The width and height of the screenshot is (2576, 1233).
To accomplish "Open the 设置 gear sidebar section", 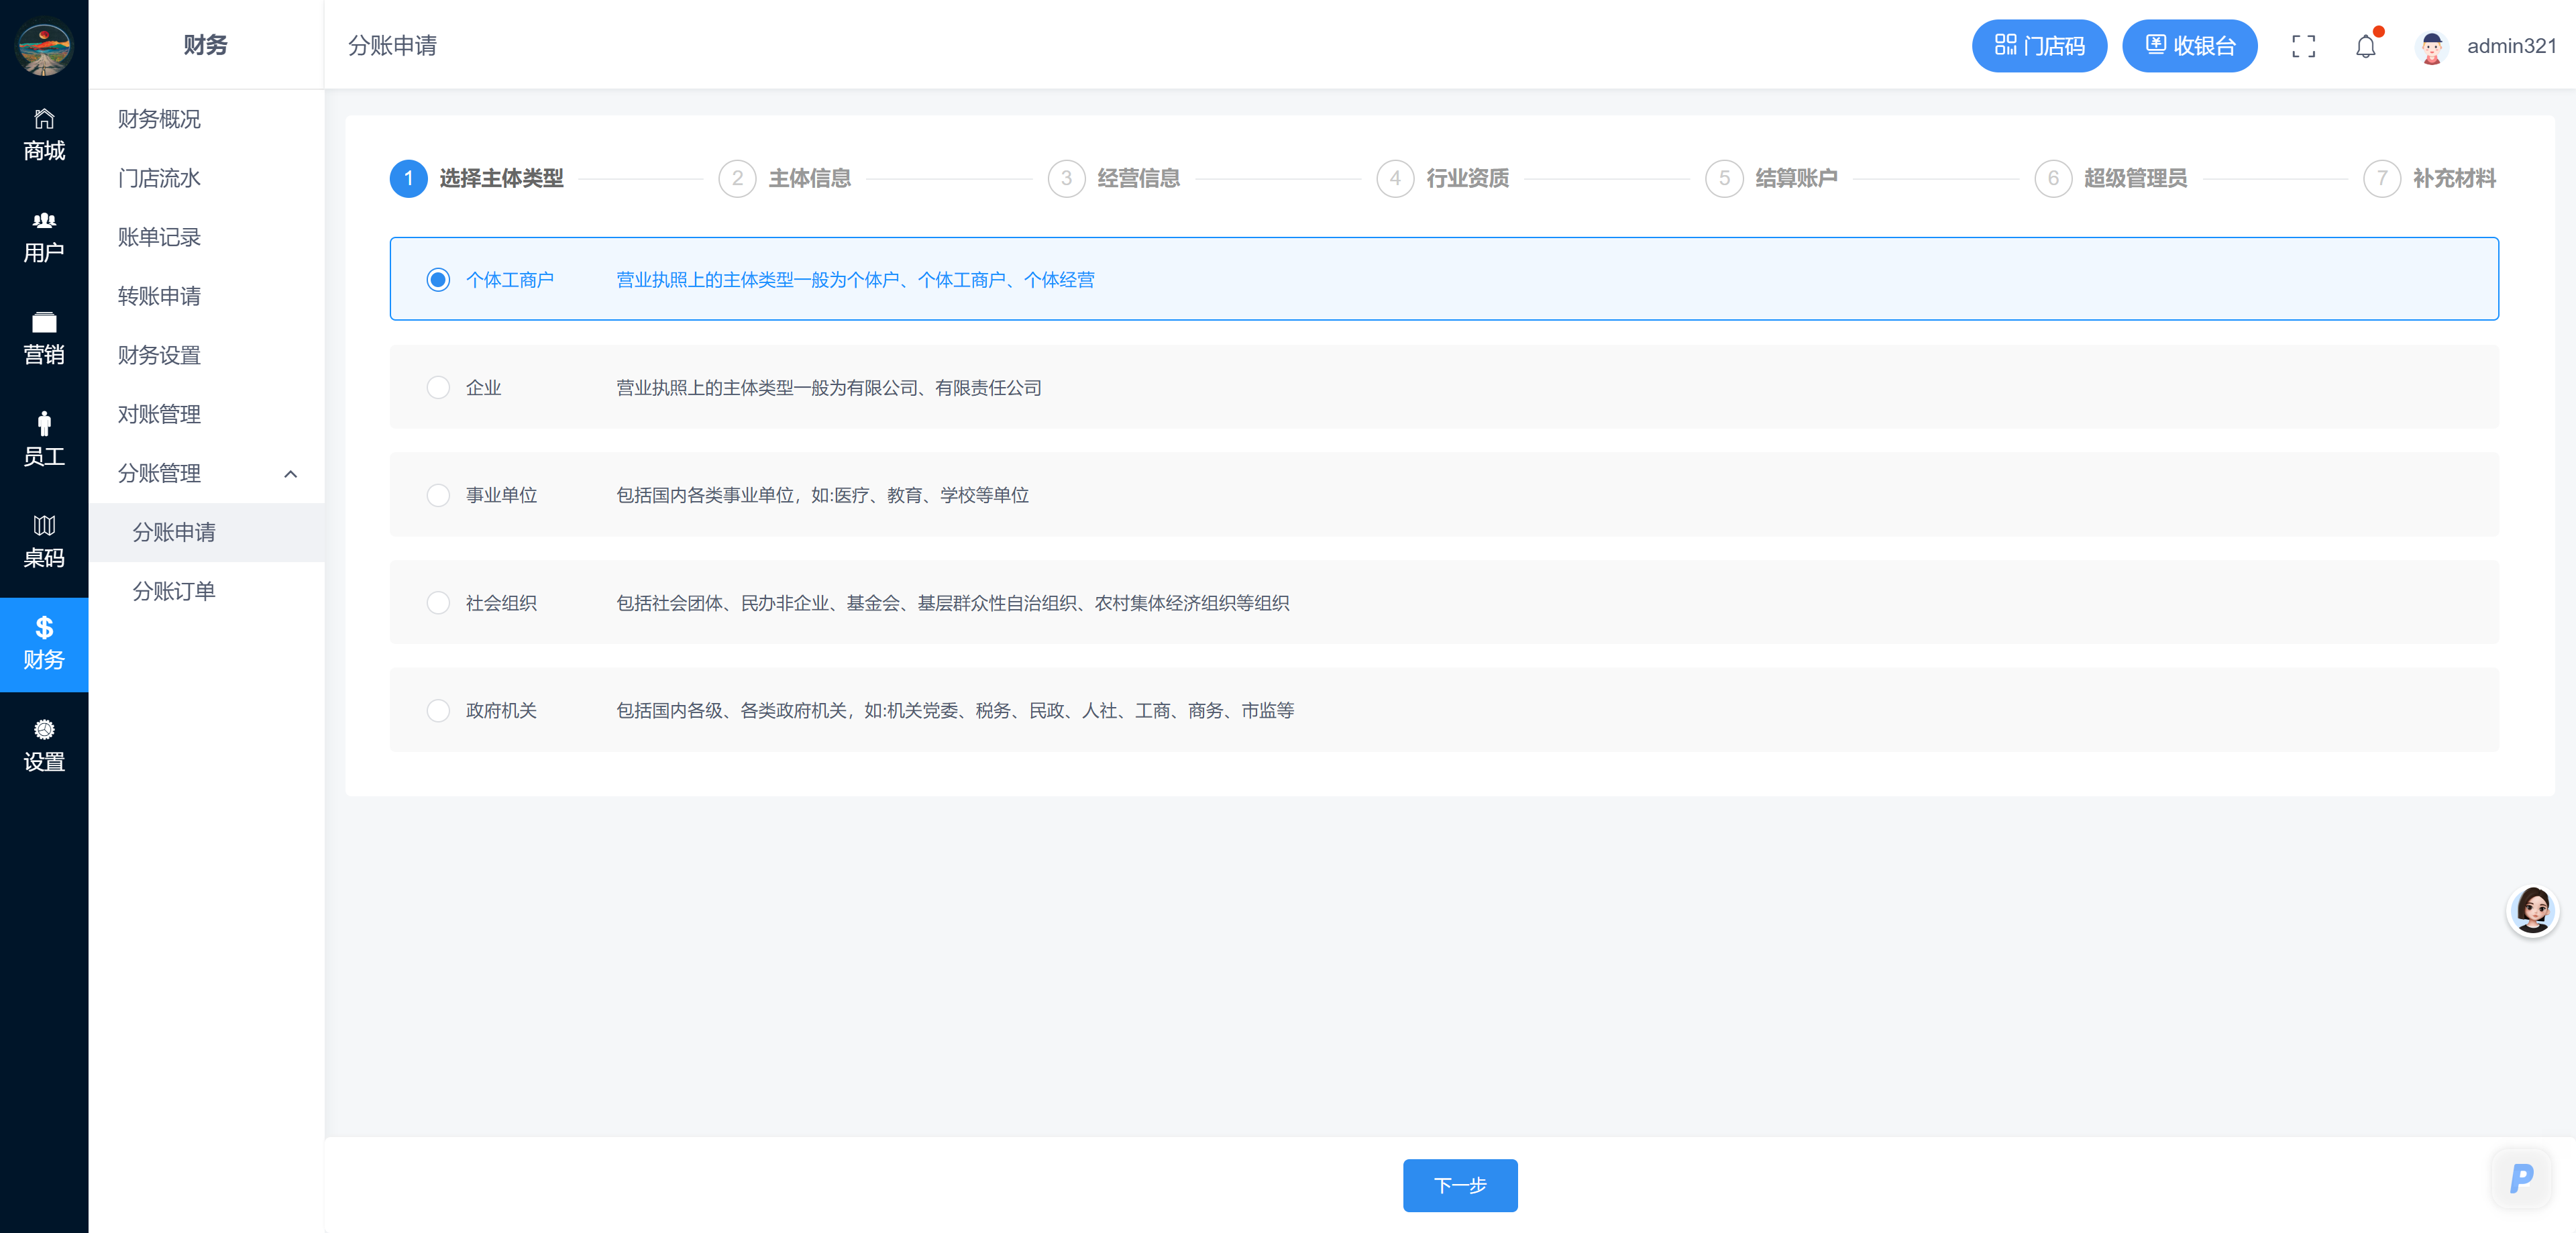I will [x=44, y=747].
